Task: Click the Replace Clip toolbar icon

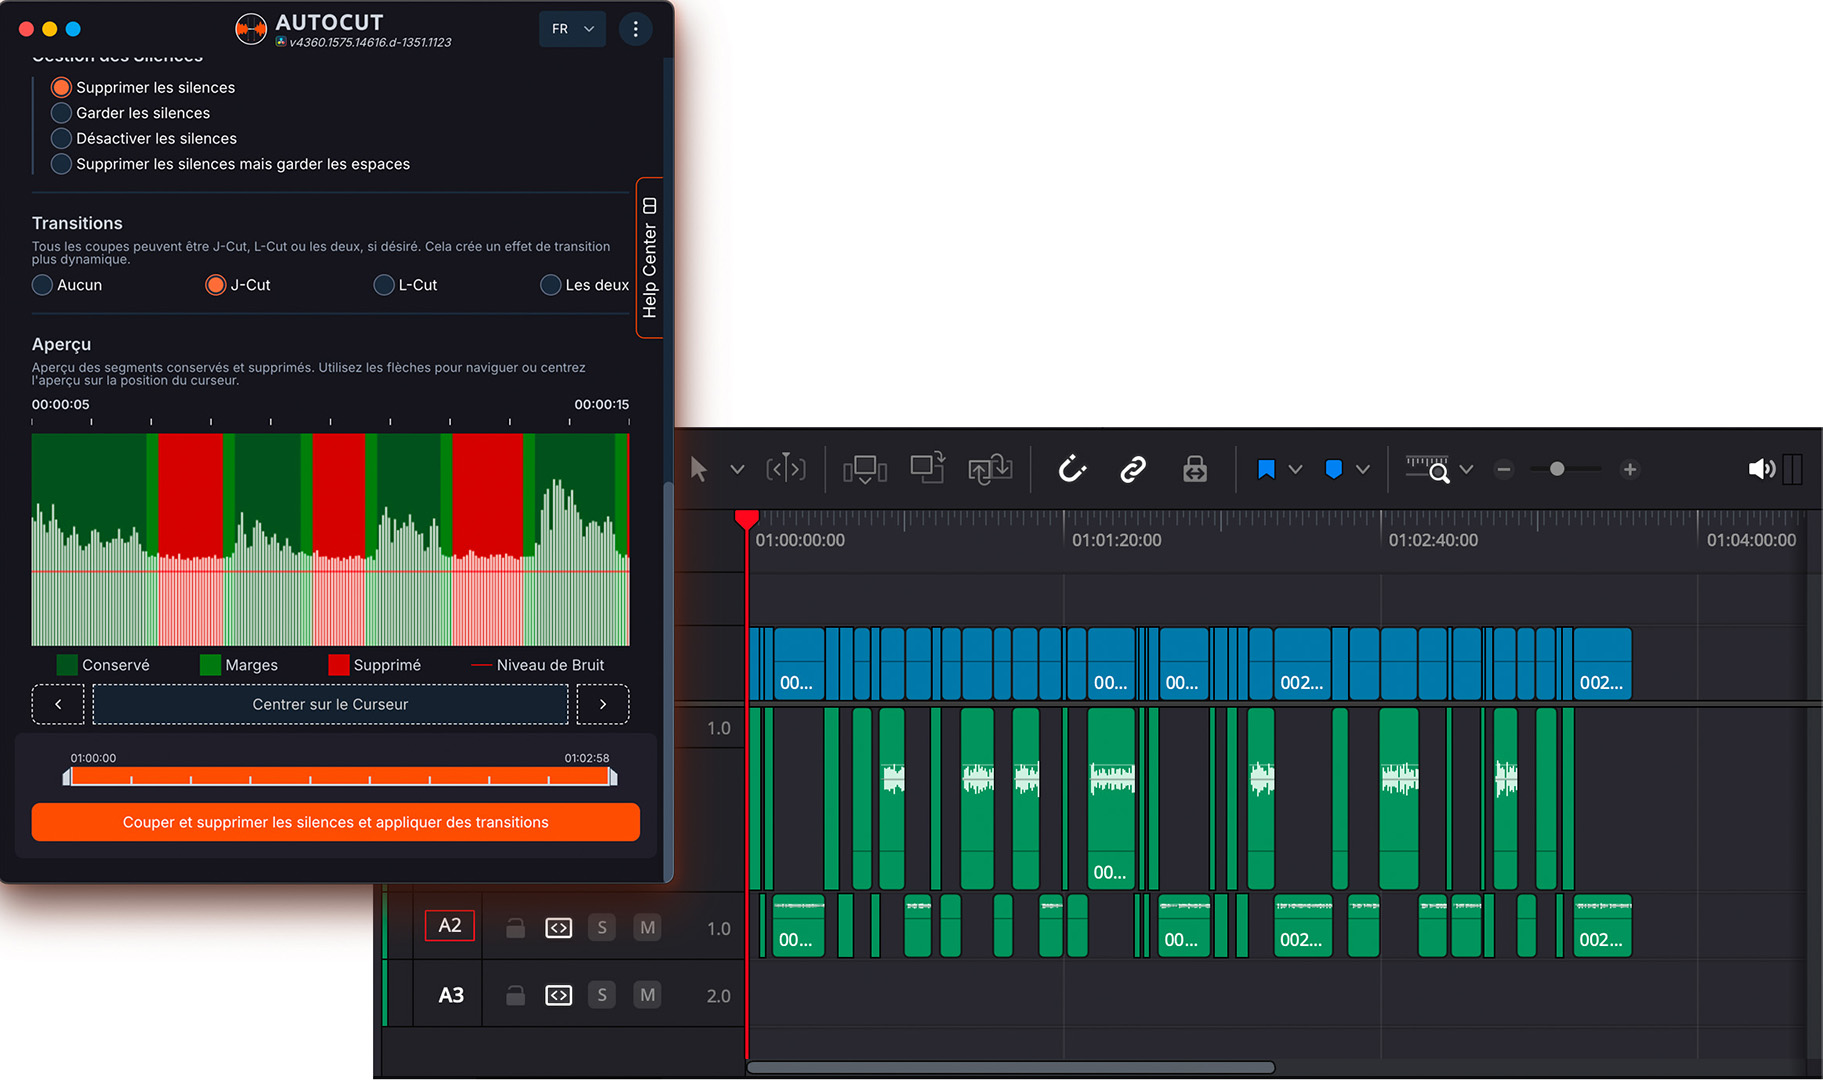Action: (x=989, y=469)
